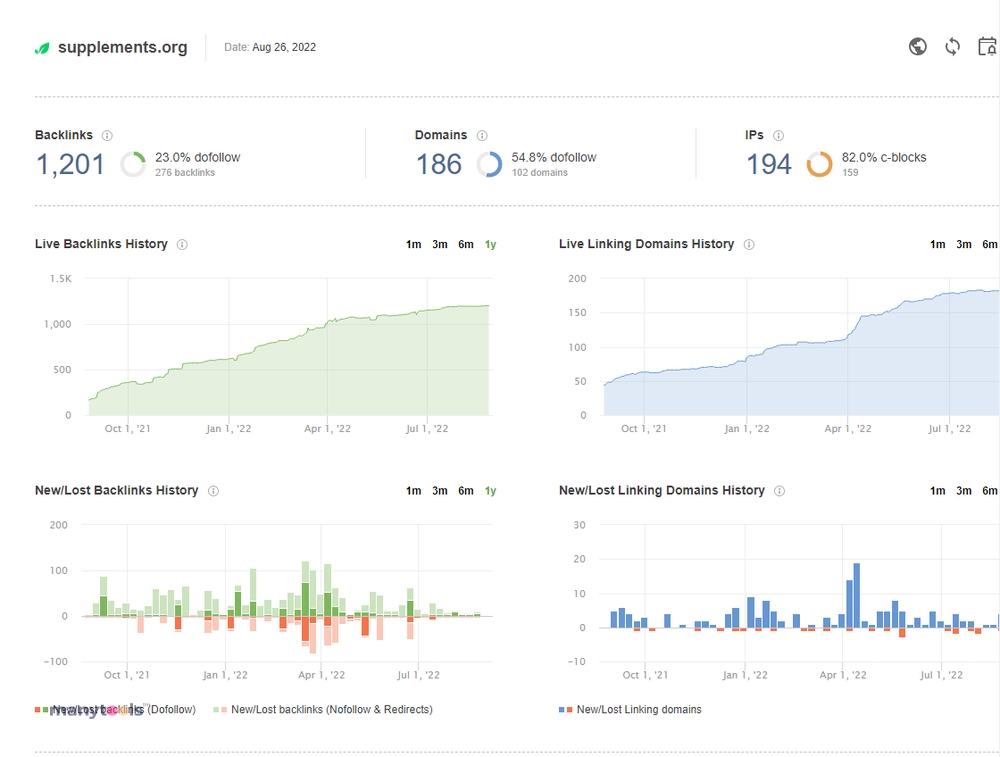Click the refresh arrows icon

click(x=953, y=47)
